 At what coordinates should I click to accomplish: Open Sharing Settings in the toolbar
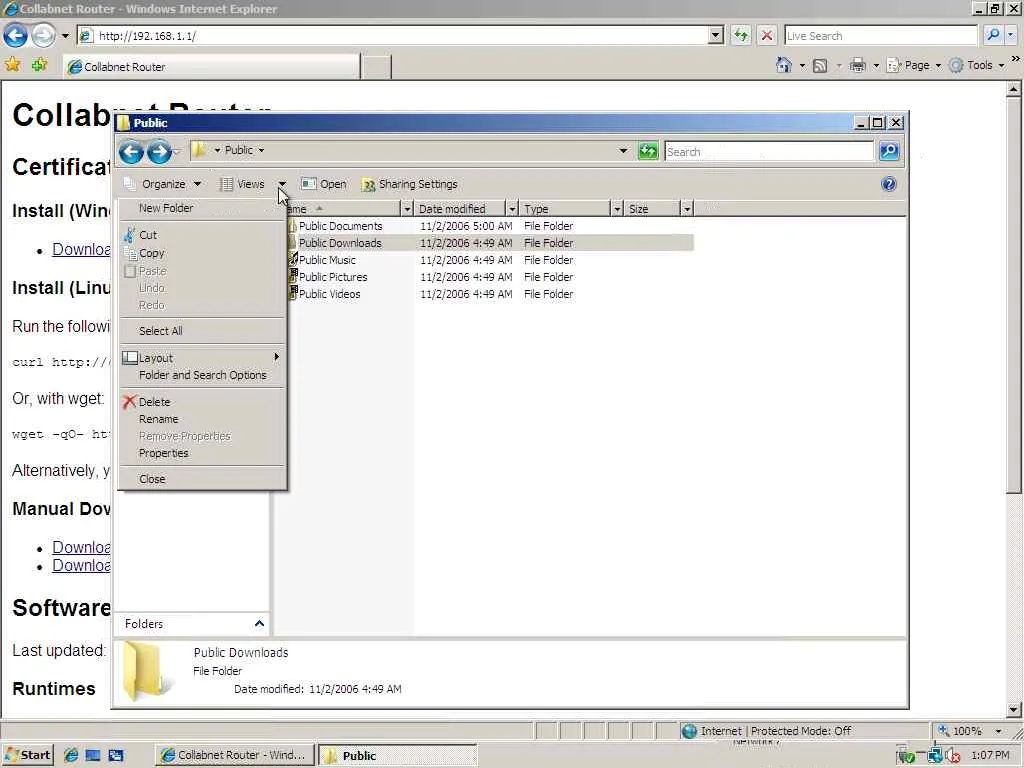point(409,184)
